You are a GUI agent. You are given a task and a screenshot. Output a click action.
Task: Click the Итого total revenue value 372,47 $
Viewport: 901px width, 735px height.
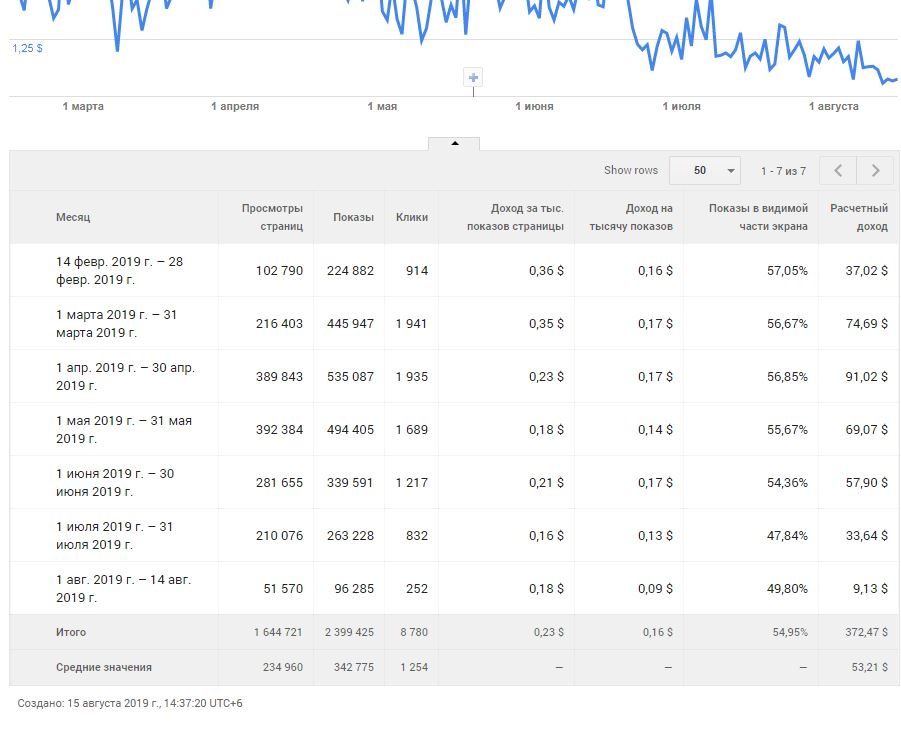[x=865, y=633]
